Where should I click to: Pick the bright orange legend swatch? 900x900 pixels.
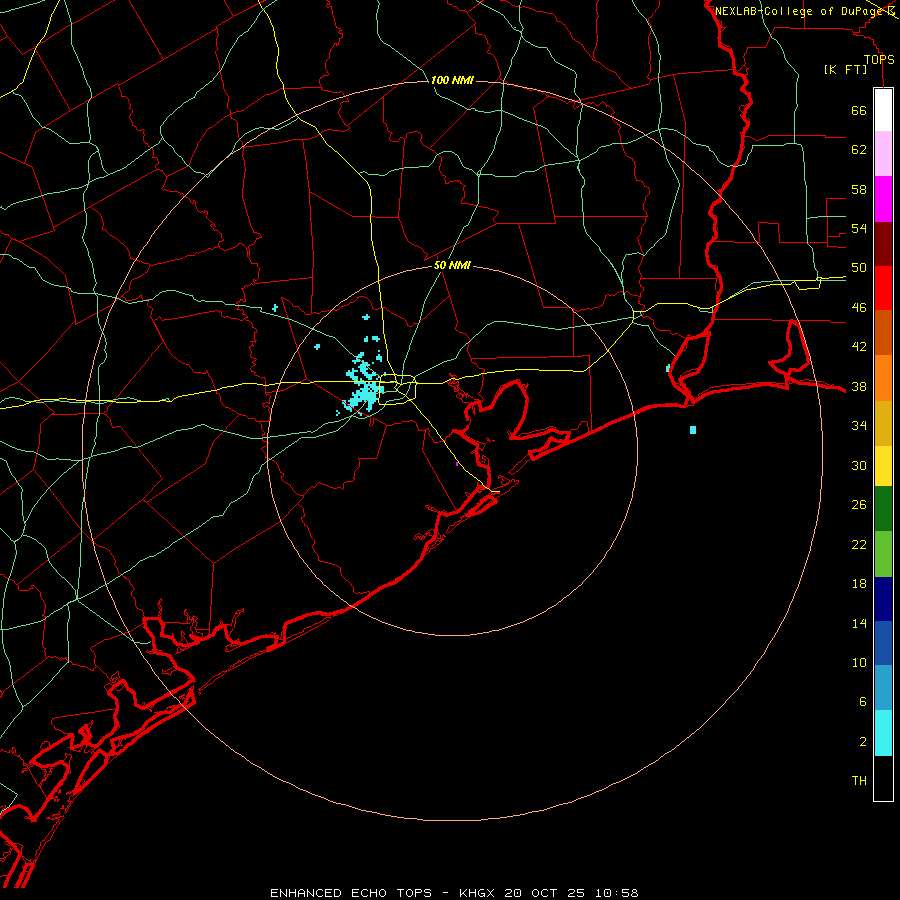click(883, 378)
